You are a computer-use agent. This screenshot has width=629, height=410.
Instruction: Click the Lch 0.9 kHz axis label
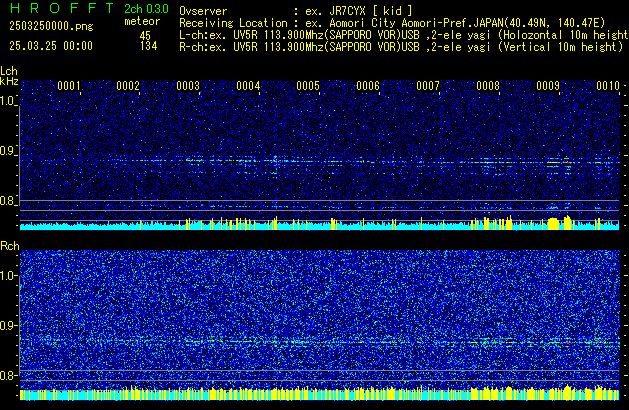coord(8,151)
